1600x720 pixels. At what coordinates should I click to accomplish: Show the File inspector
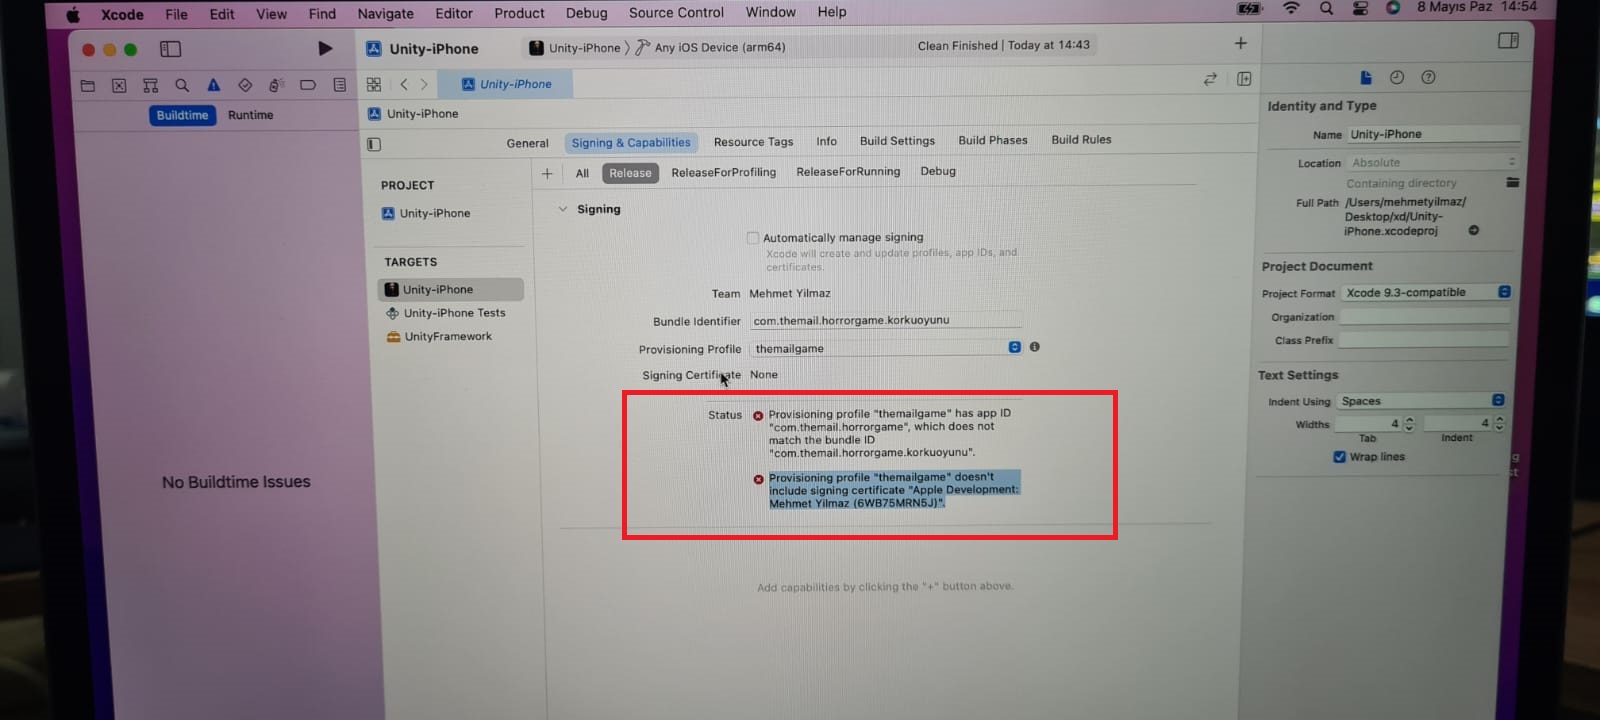1366,77
